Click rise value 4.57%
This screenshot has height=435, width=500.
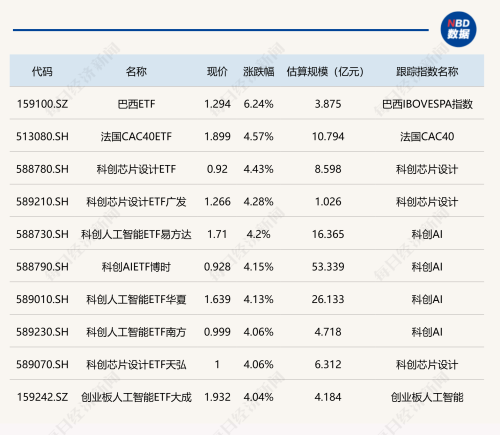(258, 136)
